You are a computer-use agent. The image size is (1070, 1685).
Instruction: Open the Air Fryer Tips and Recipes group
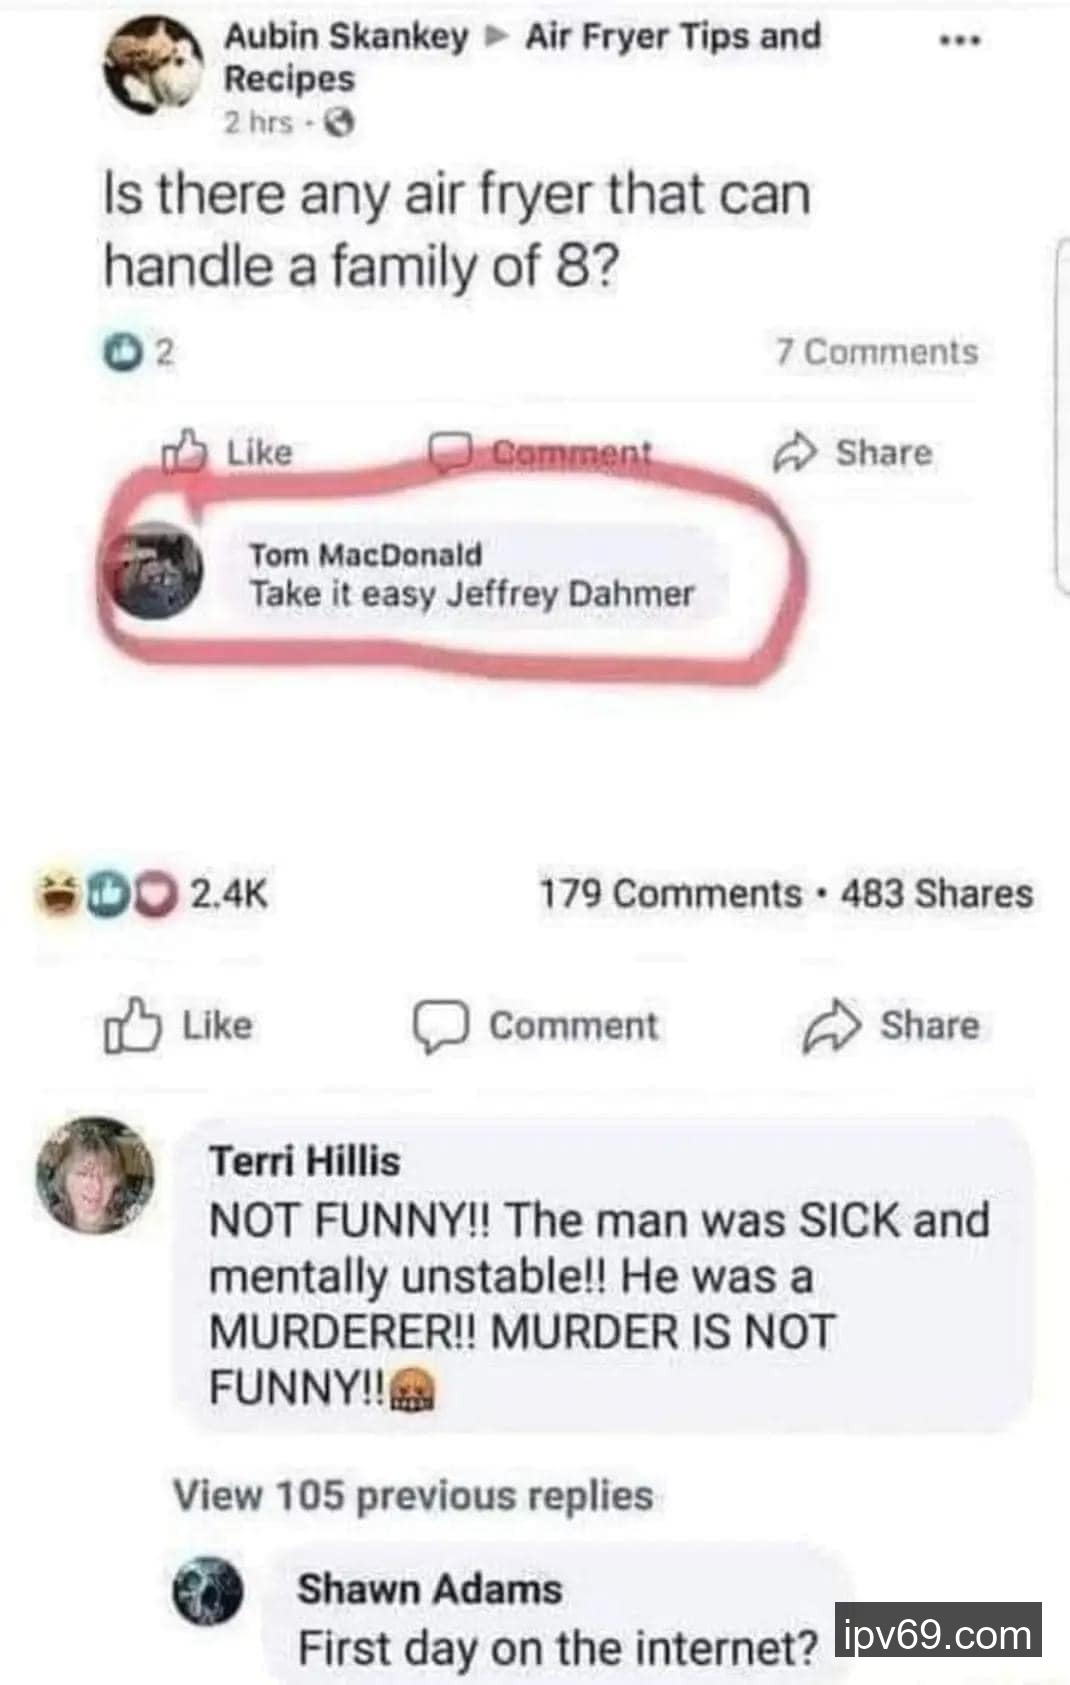672,37
